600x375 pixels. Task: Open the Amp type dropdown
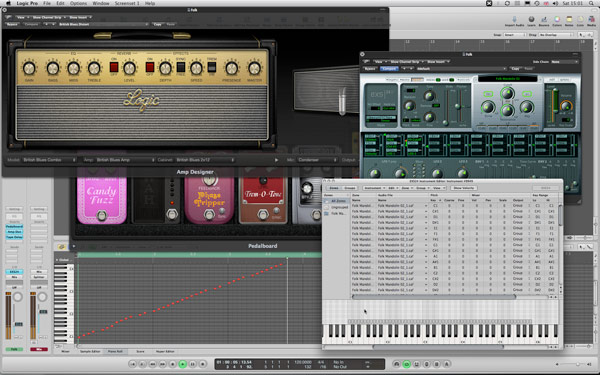(x=125, y=160)
